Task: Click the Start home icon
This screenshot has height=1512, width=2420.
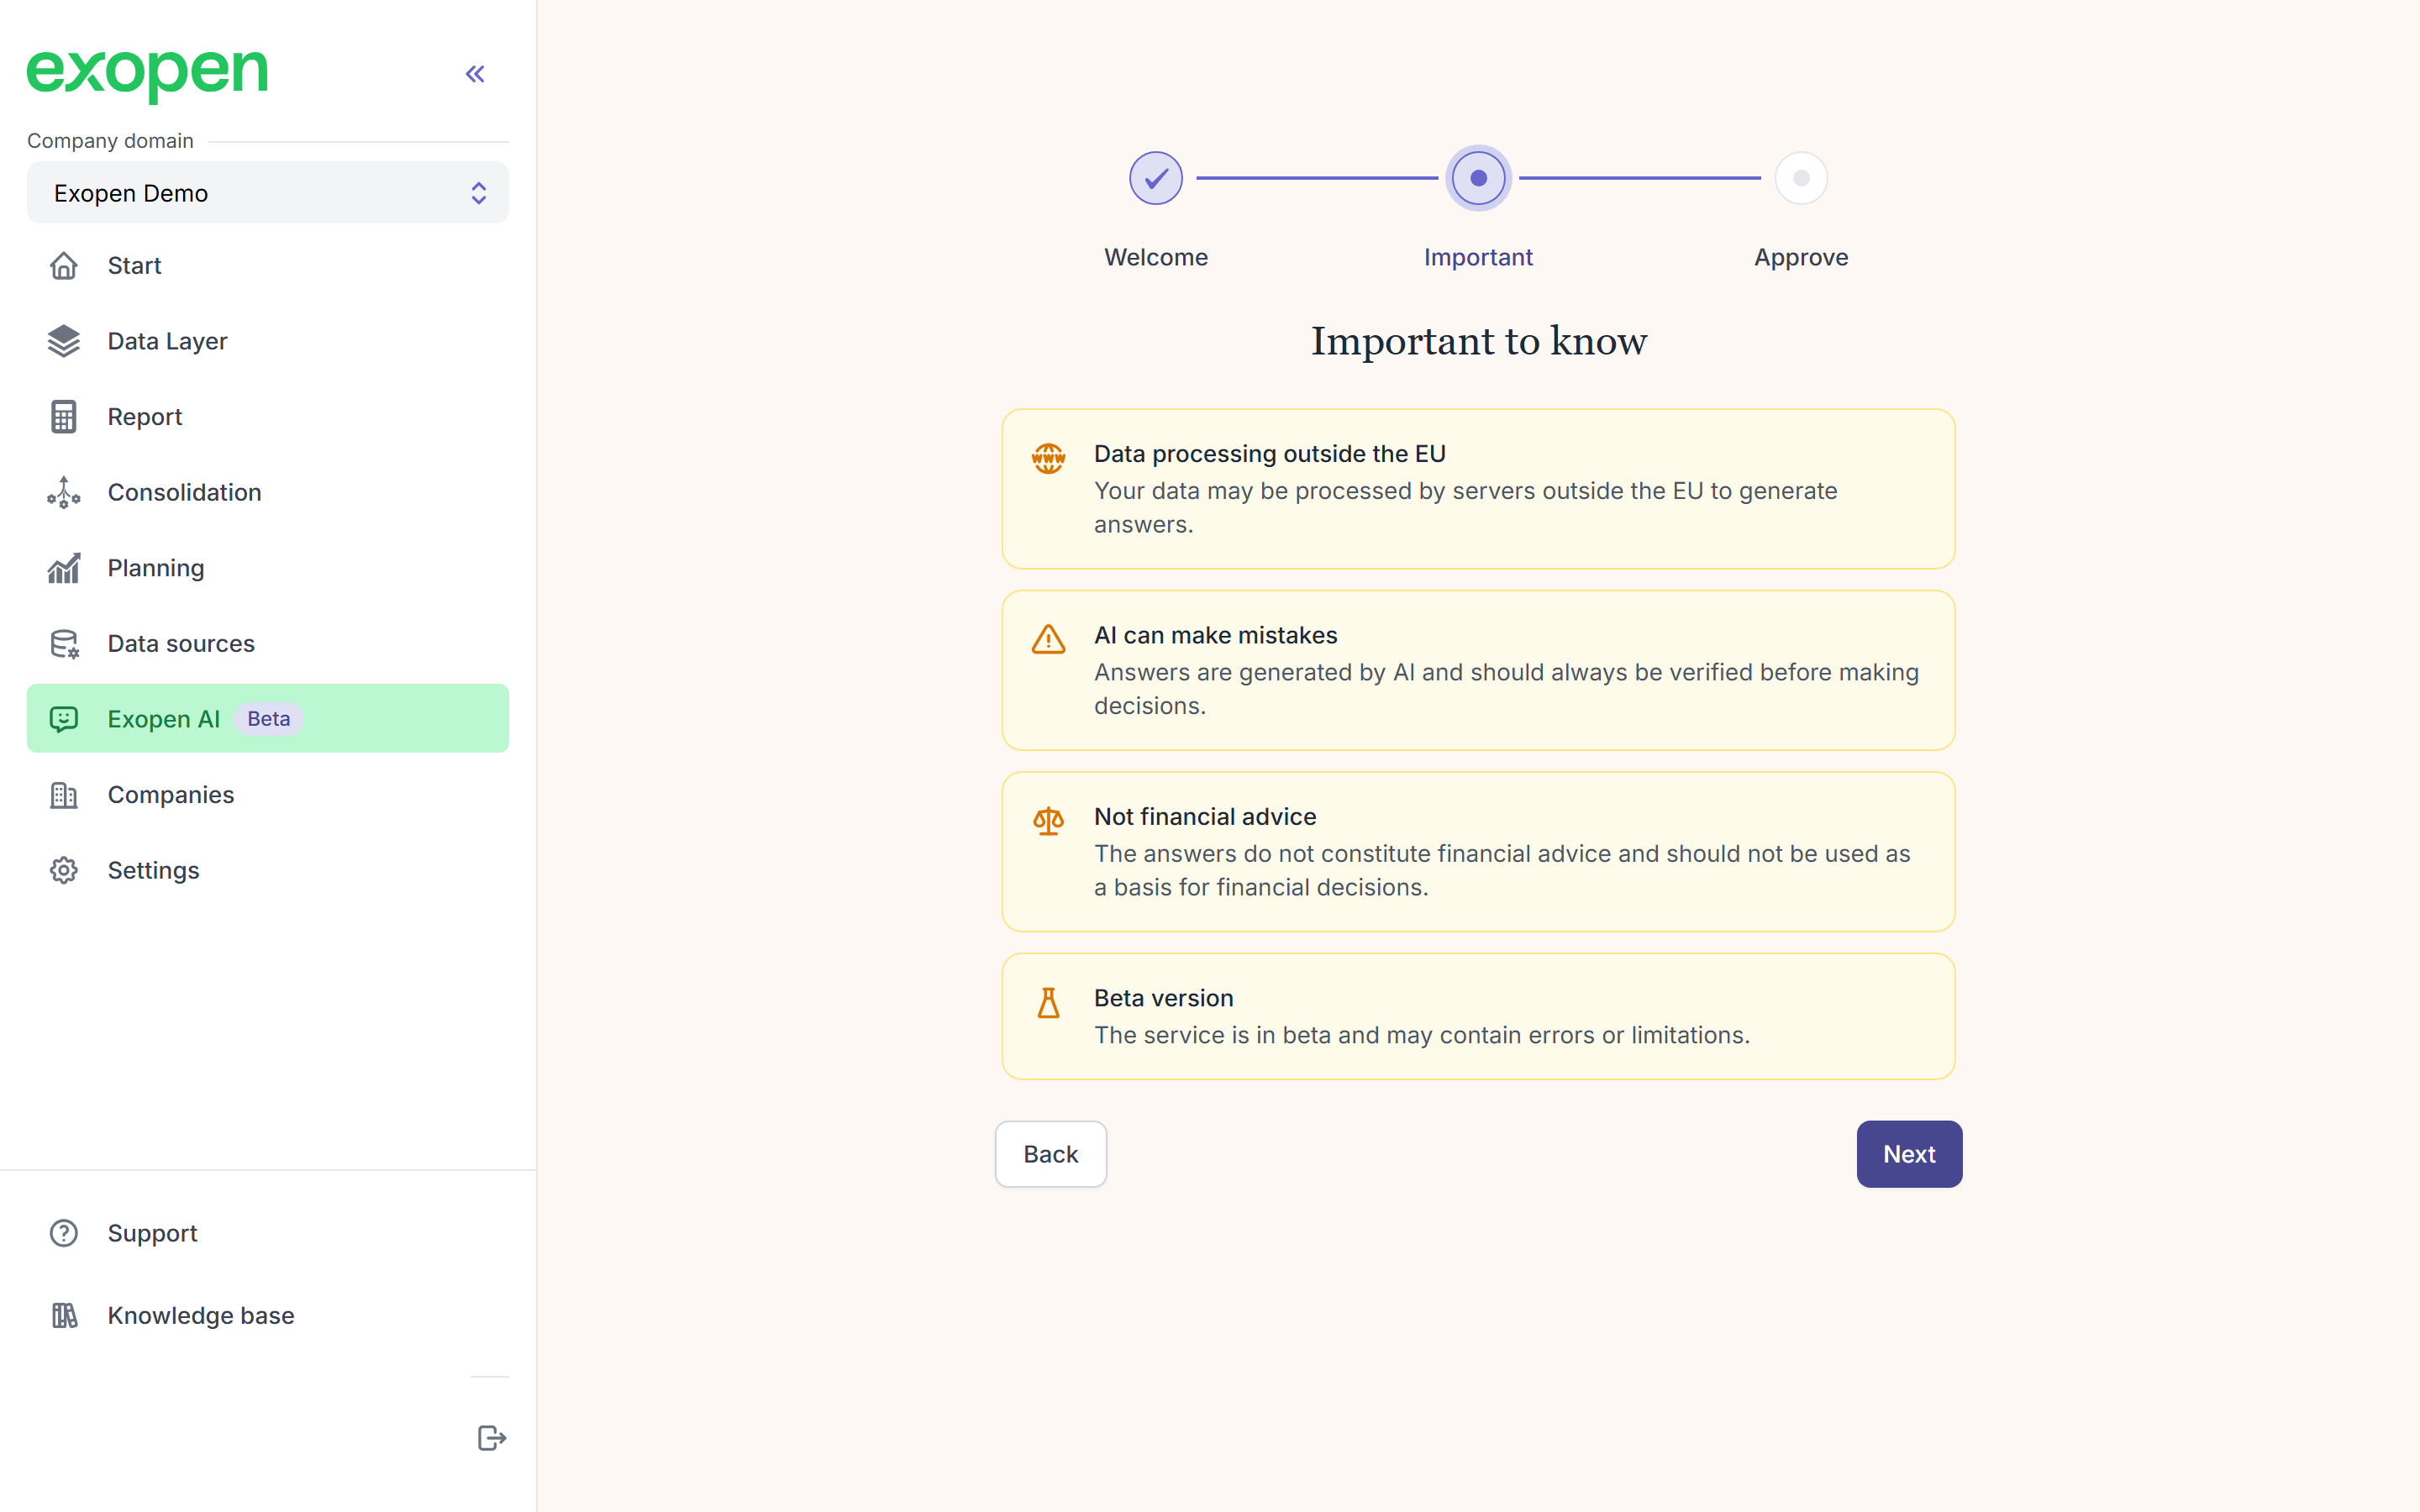Action: pos(64,266)
